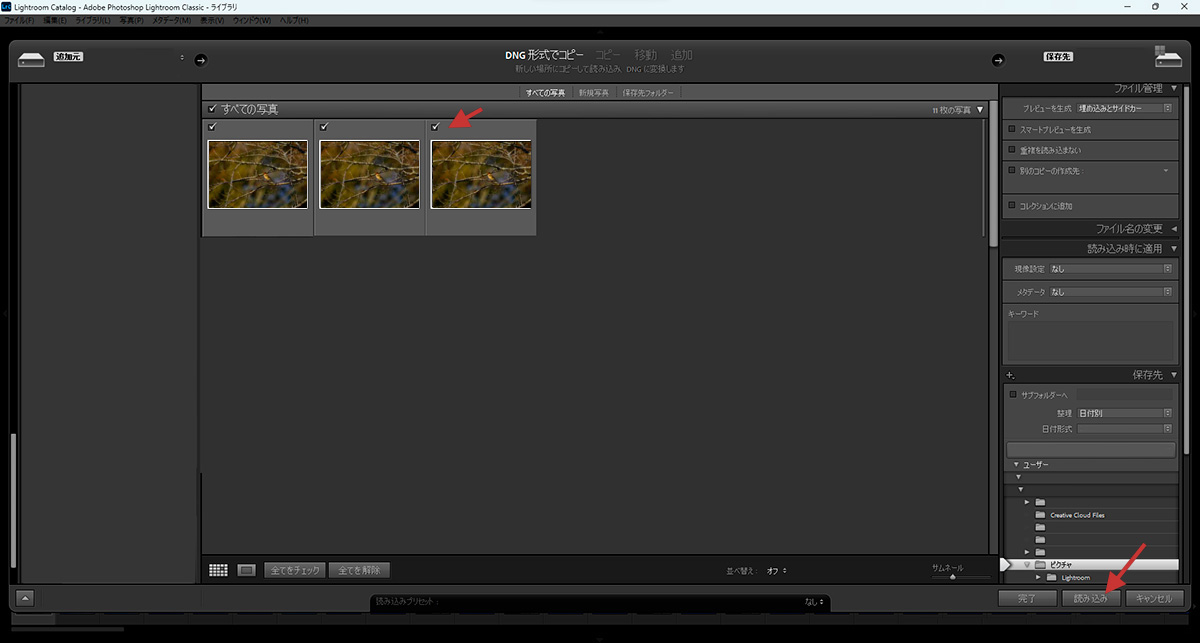The width and height of the screenshot is (1200, 643).
Task: Adjust the サムネール thumbnail size slider
Action: coord(952,577)
